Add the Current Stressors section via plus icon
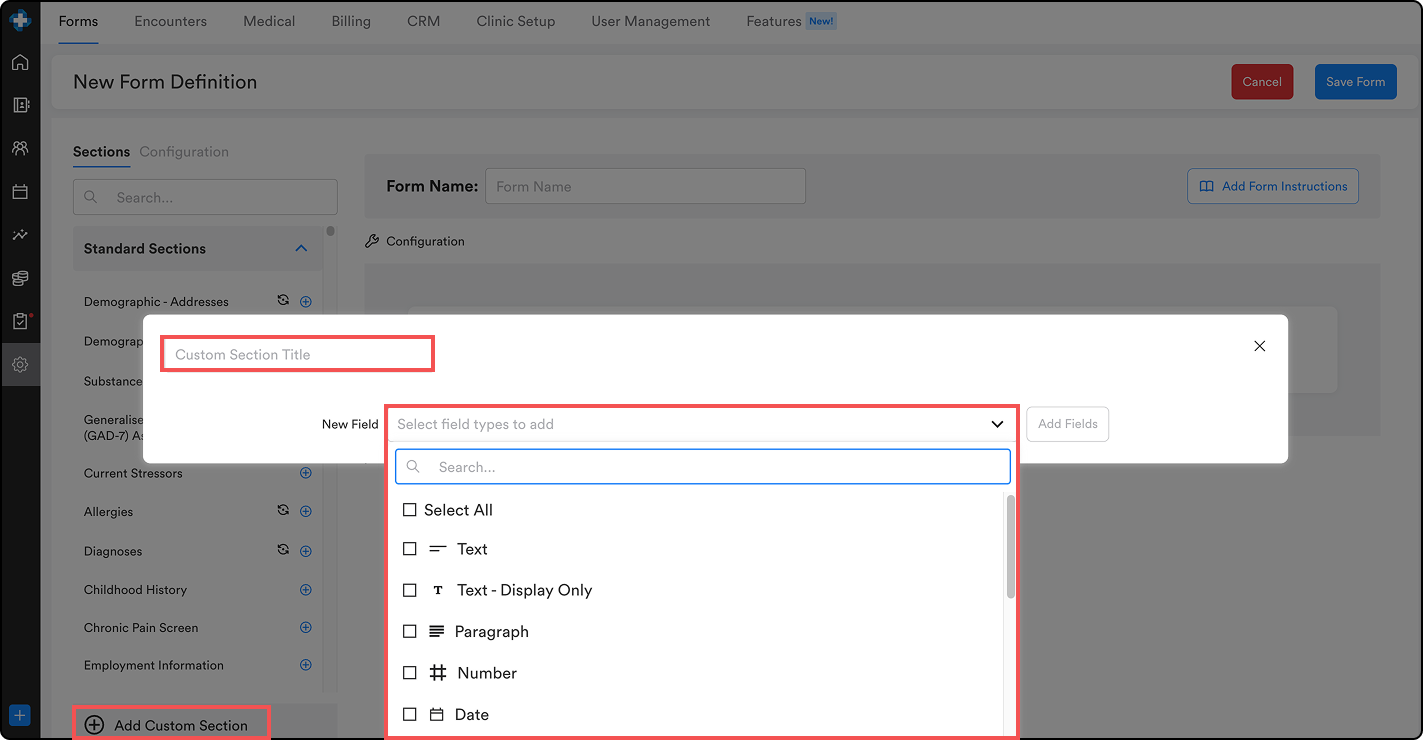Viewport: 1423px width, 740px height. (x=306, y=473)
